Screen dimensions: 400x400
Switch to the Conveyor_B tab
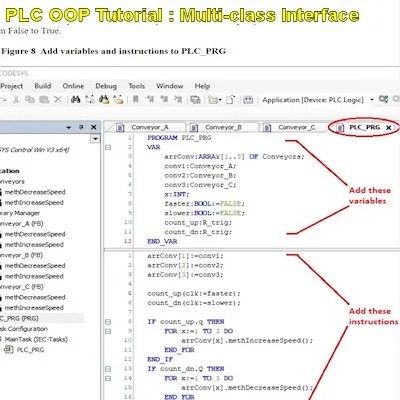click(x=223, y=127)
